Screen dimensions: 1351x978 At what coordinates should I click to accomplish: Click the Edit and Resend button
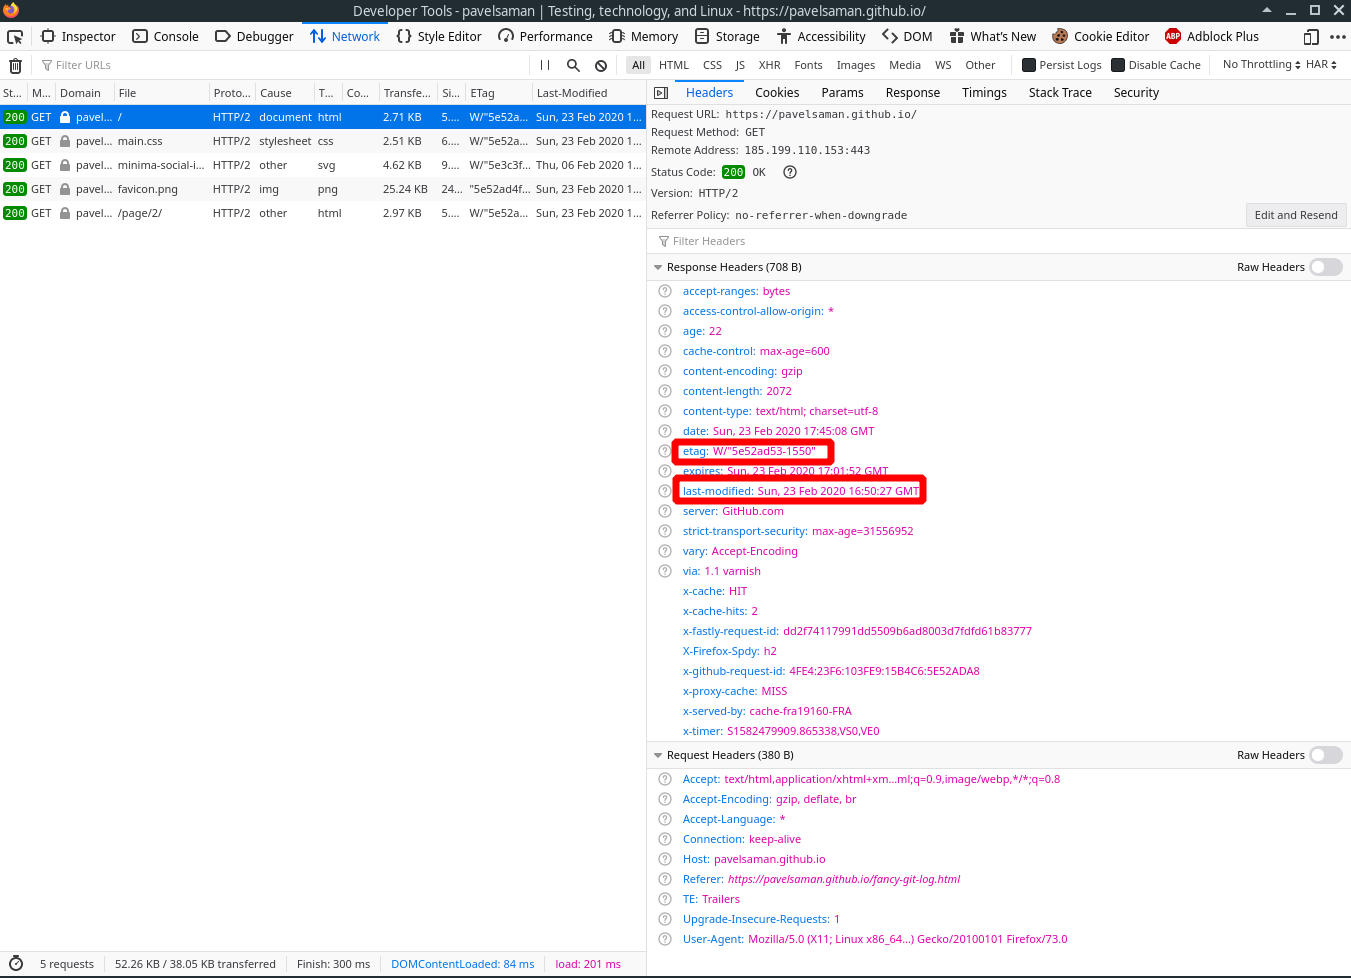1296,215
